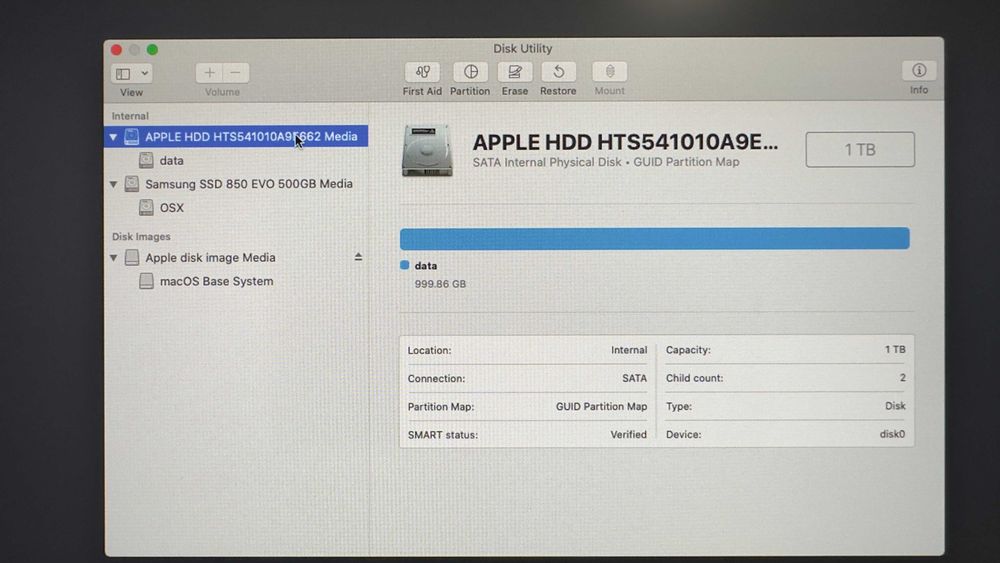Run First Aid on the disk
Screen dimensions: 1000x563
[x=422, y=72]
